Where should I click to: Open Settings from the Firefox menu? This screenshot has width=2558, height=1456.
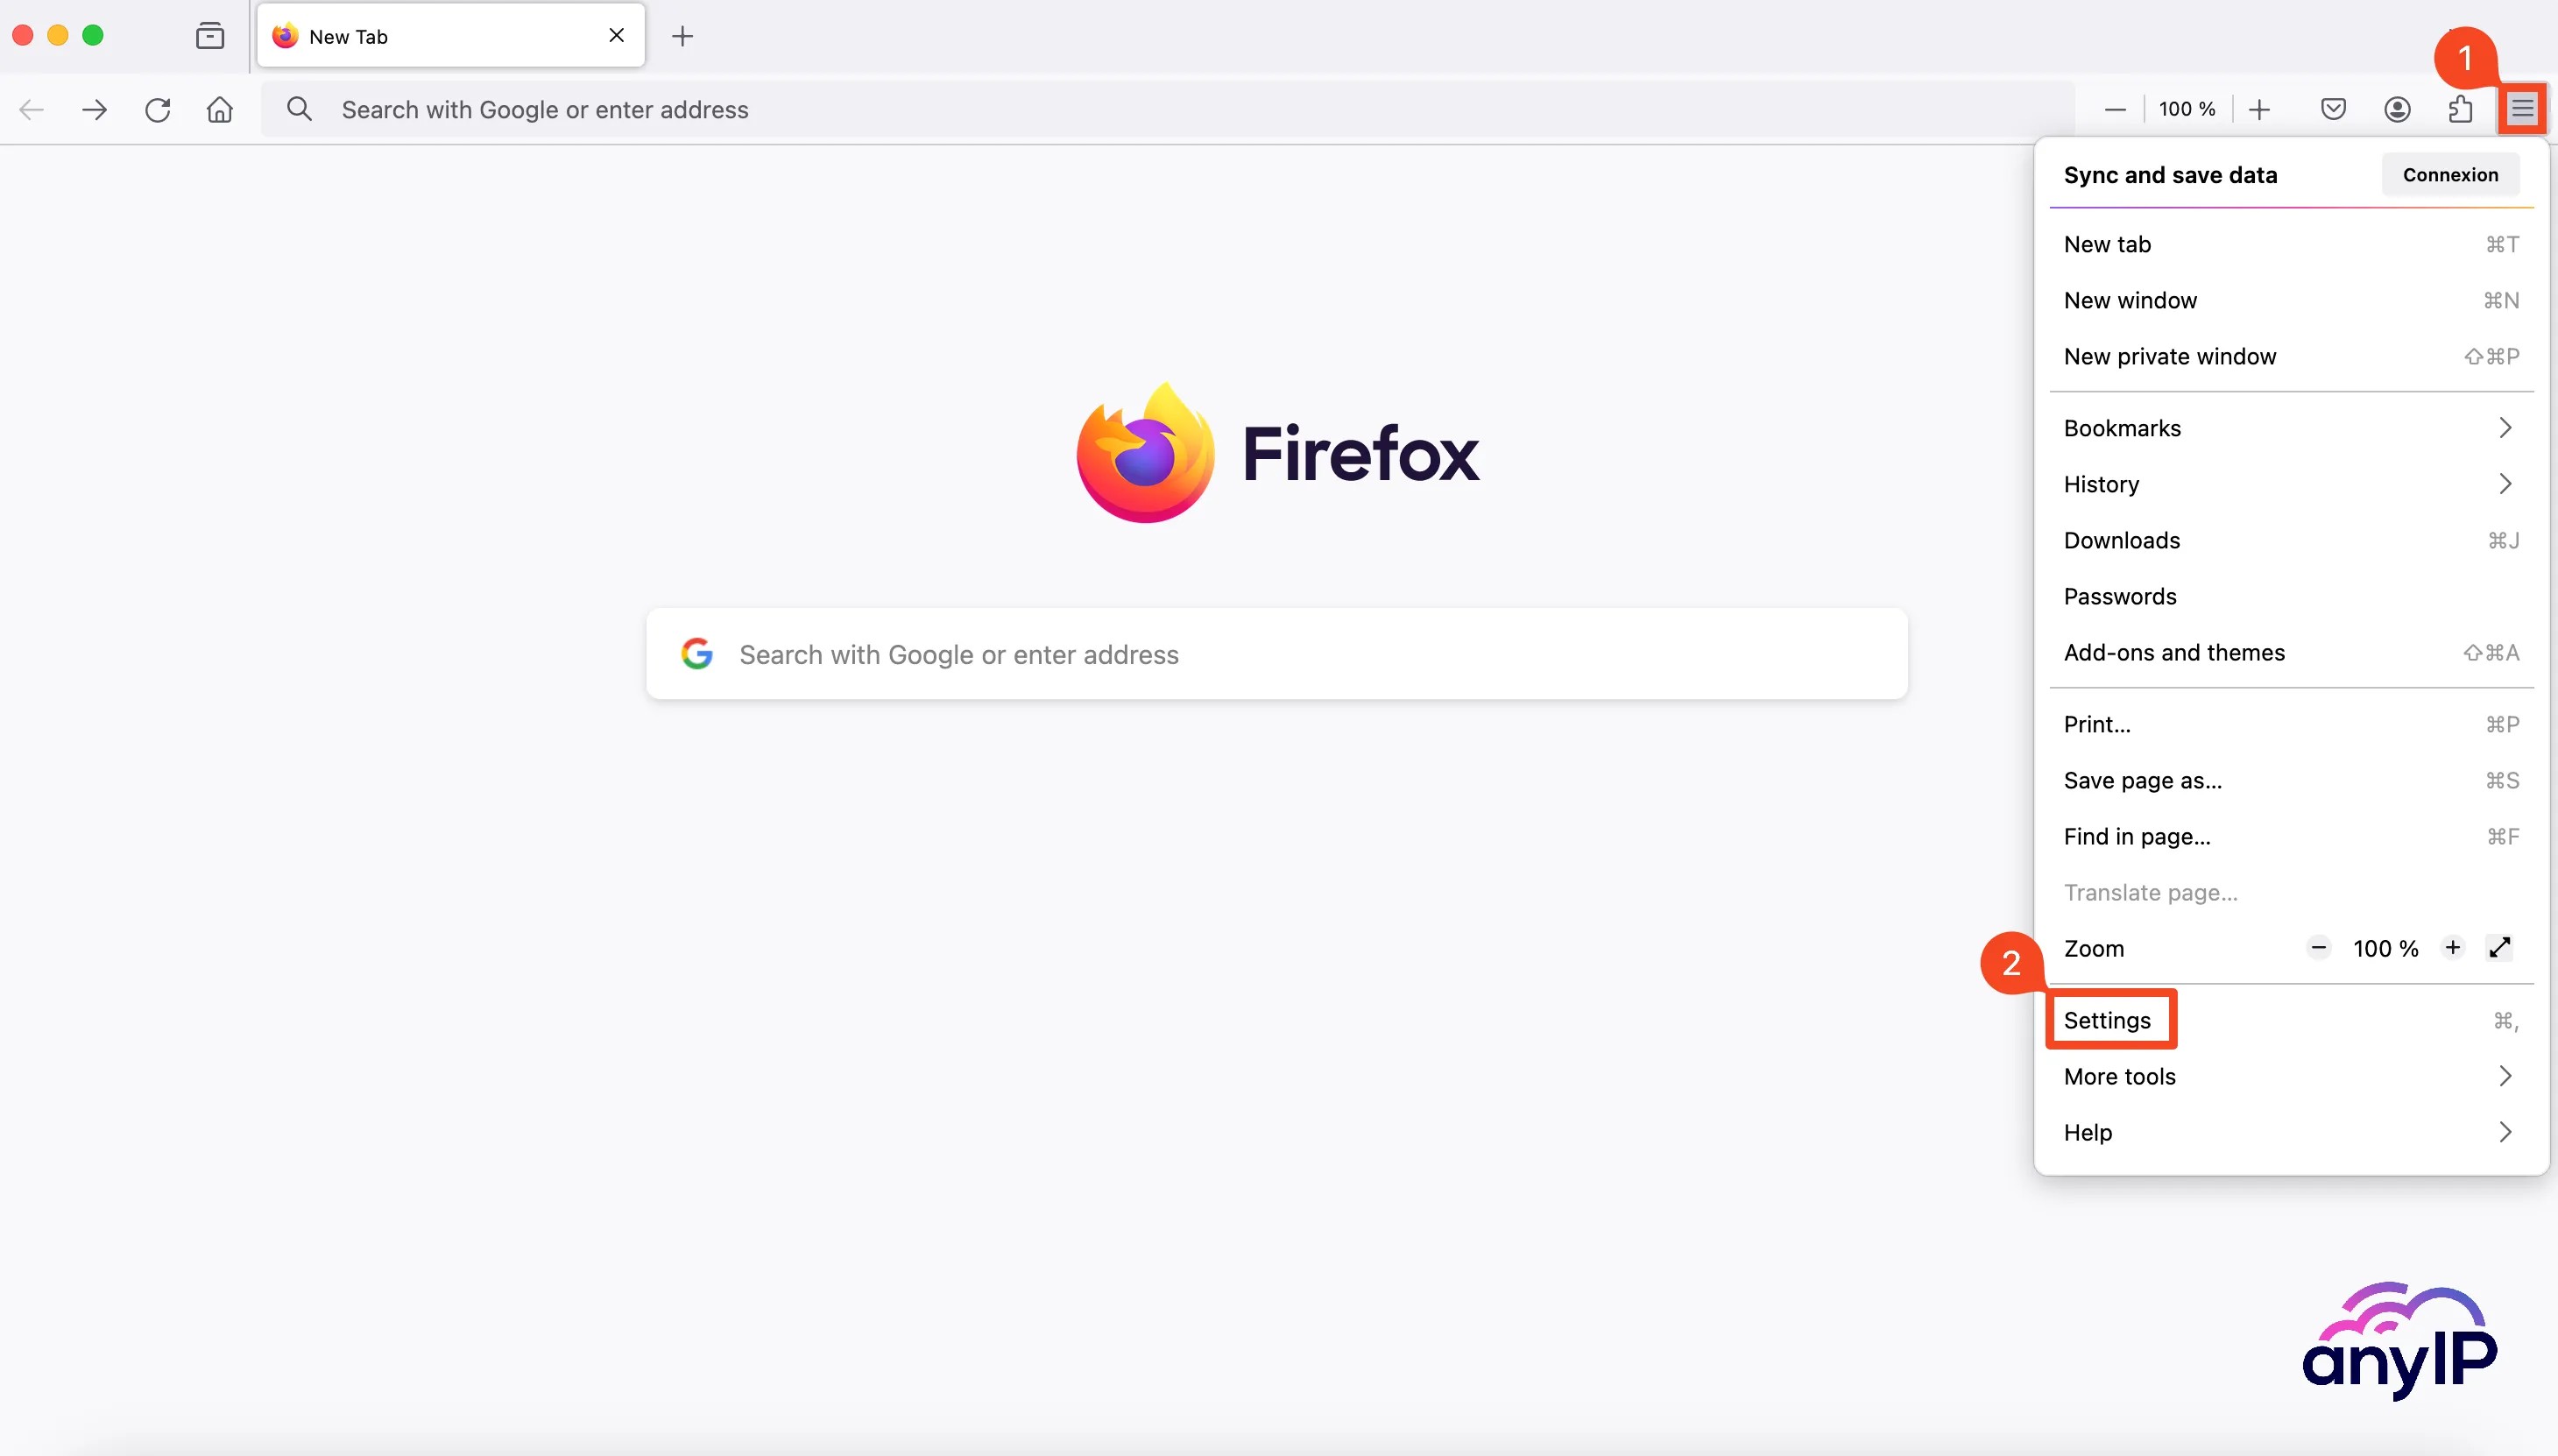[2107, 1019]
